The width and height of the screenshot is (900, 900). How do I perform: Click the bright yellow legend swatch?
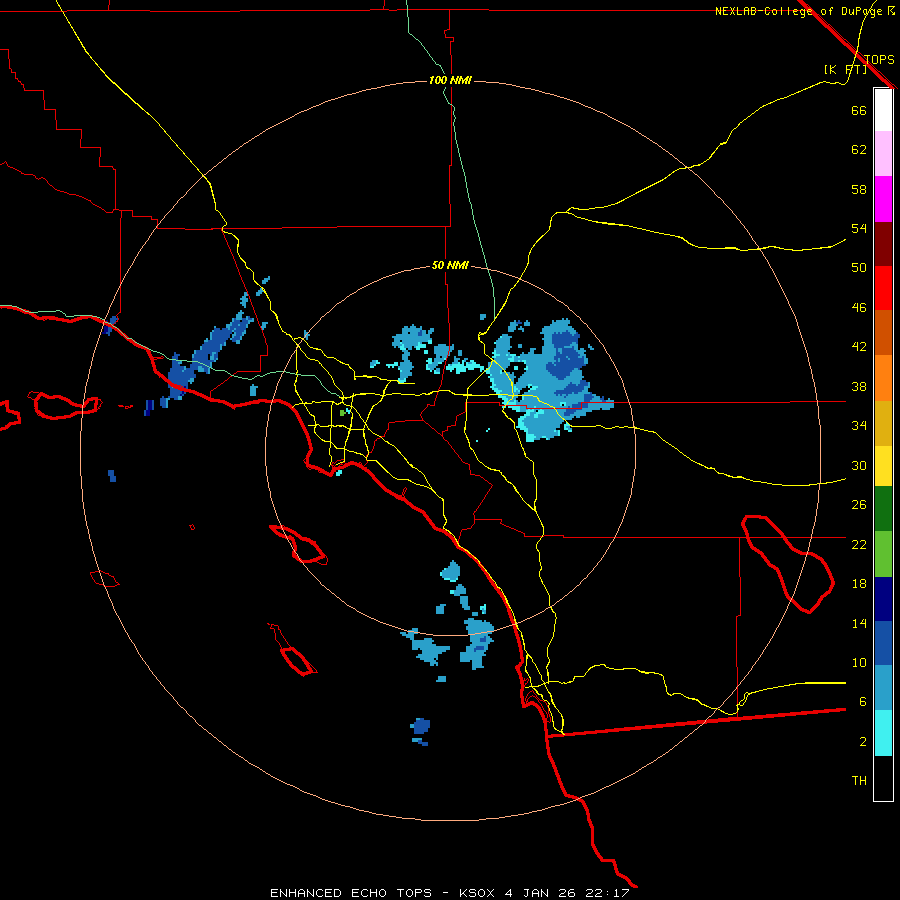pos(883,466)
